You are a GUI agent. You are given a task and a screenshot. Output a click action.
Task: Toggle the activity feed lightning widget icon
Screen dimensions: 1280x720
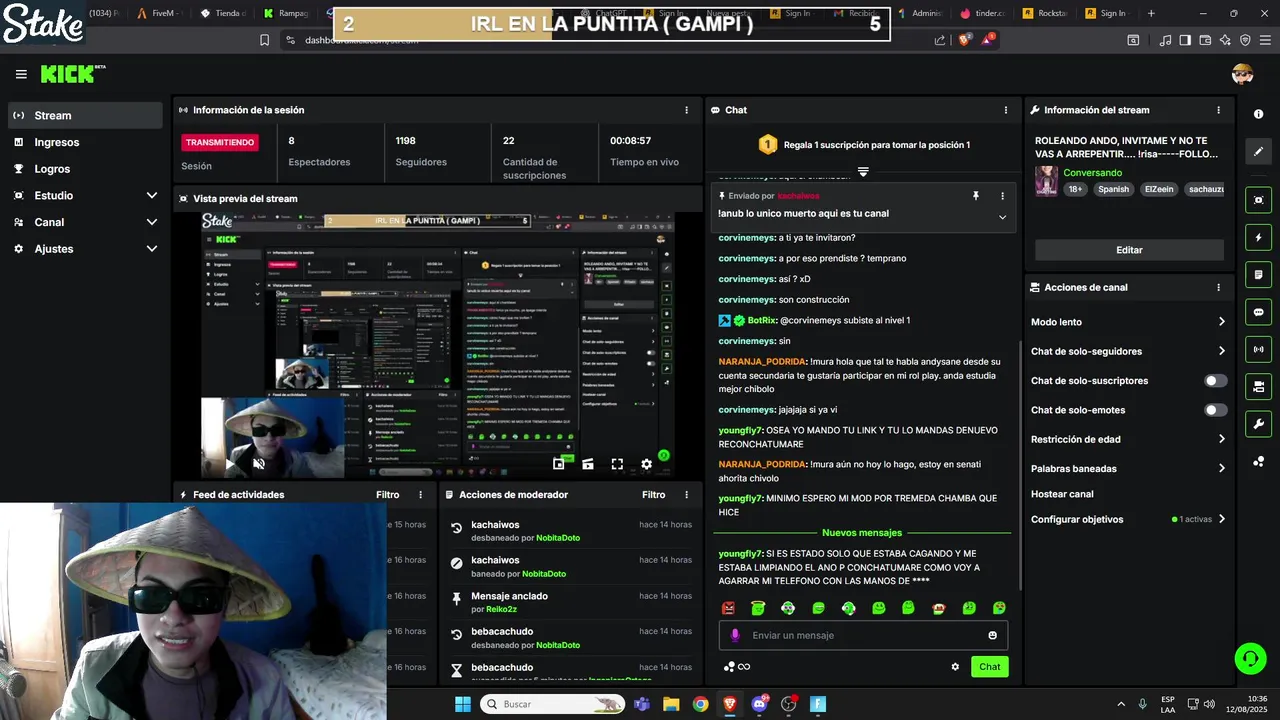1258,238
